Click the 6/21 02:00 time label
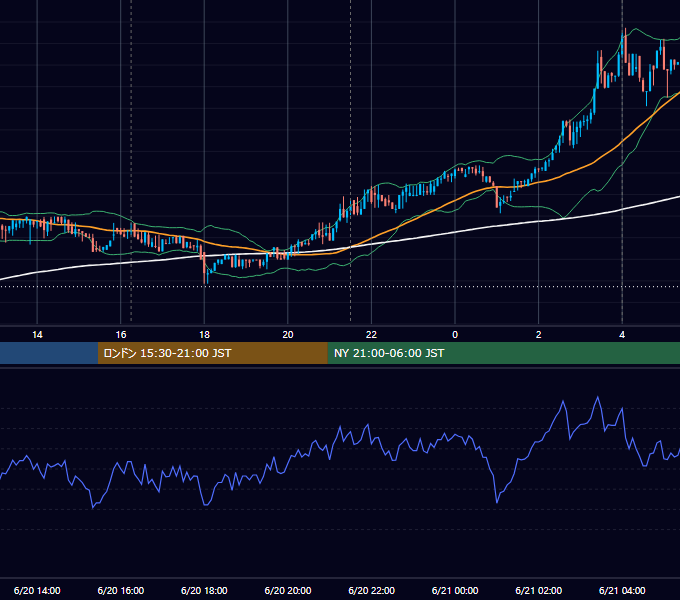 [539, 590]
